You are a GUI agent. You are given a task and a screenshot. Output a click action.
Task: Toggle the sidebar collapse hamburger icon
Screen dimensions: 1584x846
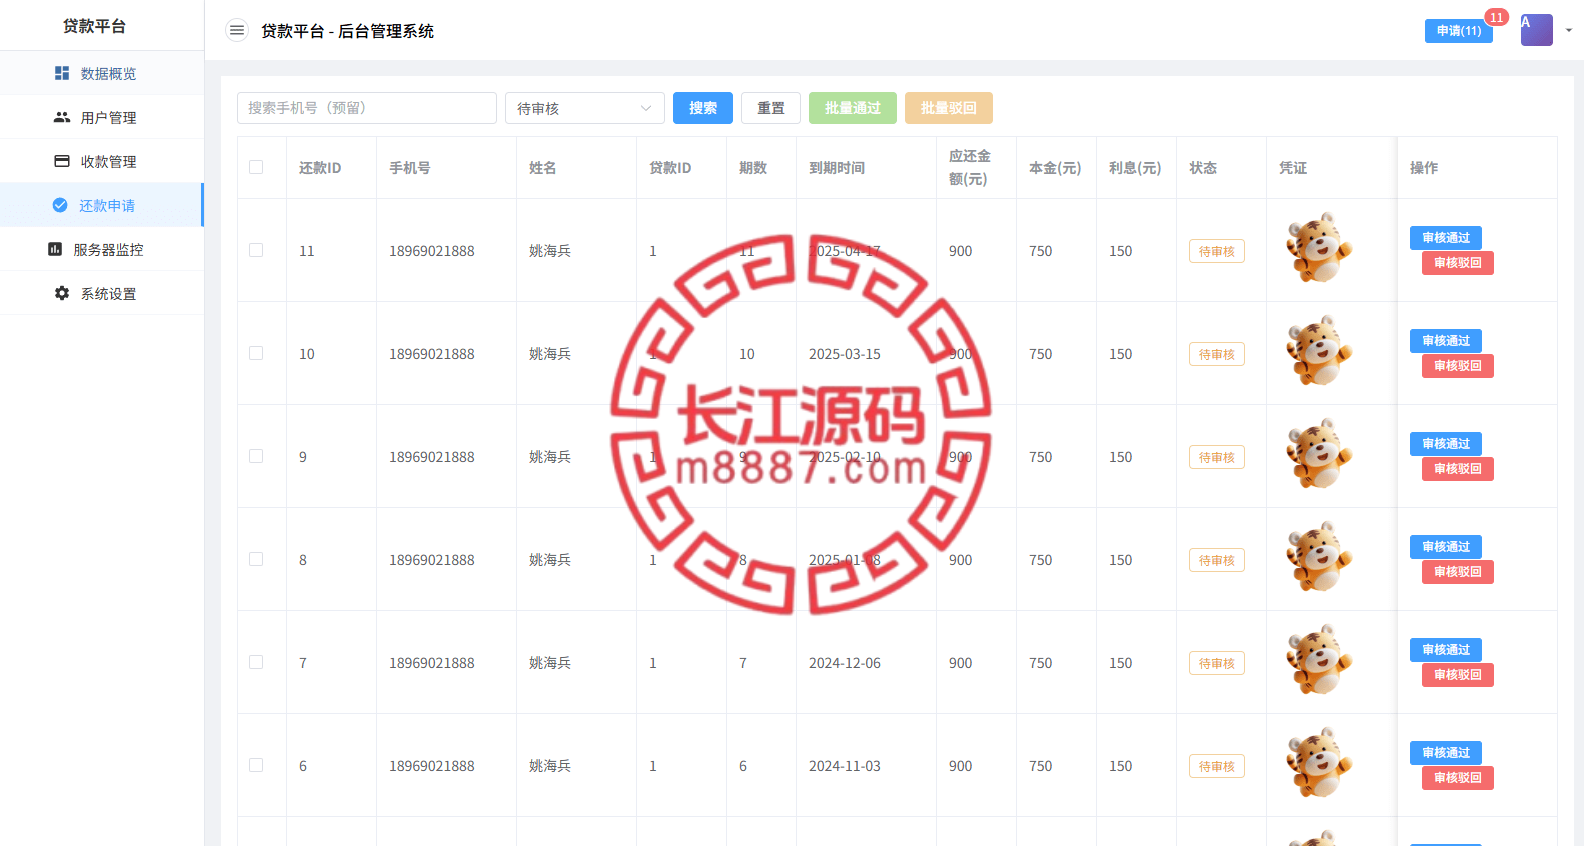tap(237, 31)
